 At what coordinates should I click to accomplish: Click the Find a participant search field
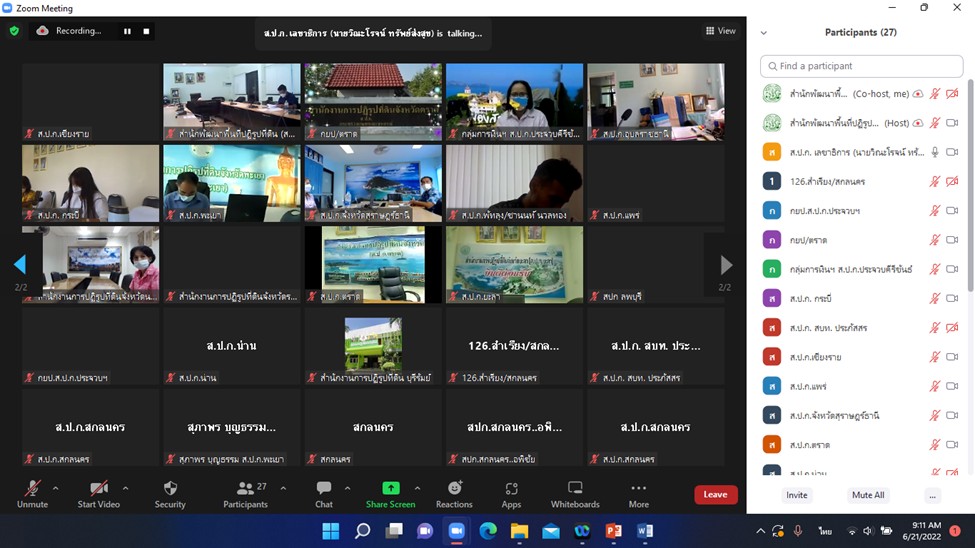point(862,66)
